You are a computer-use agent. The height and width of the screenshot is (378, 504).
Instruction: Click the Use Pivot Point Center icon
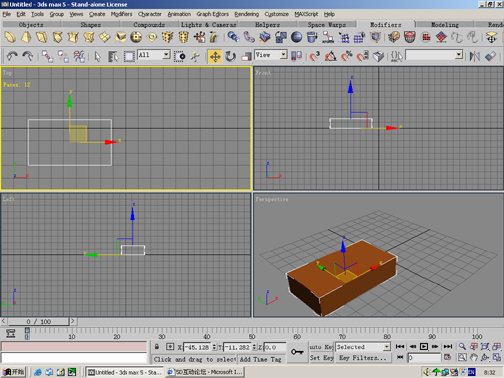click(x=296, y=56)
